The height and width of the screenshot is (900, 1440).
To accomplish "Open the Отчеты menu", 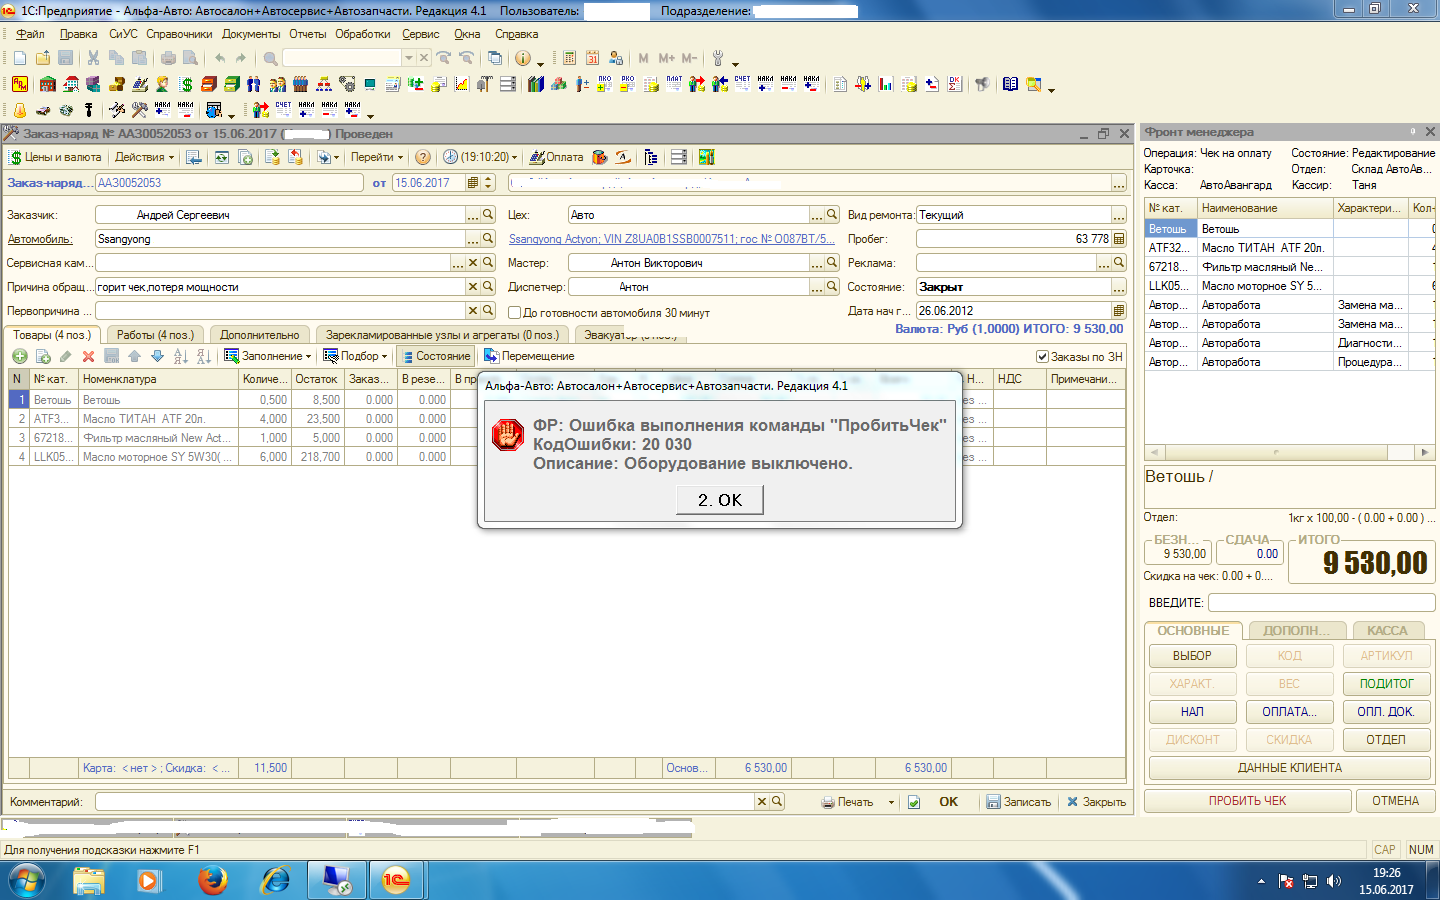I will 308,34.
